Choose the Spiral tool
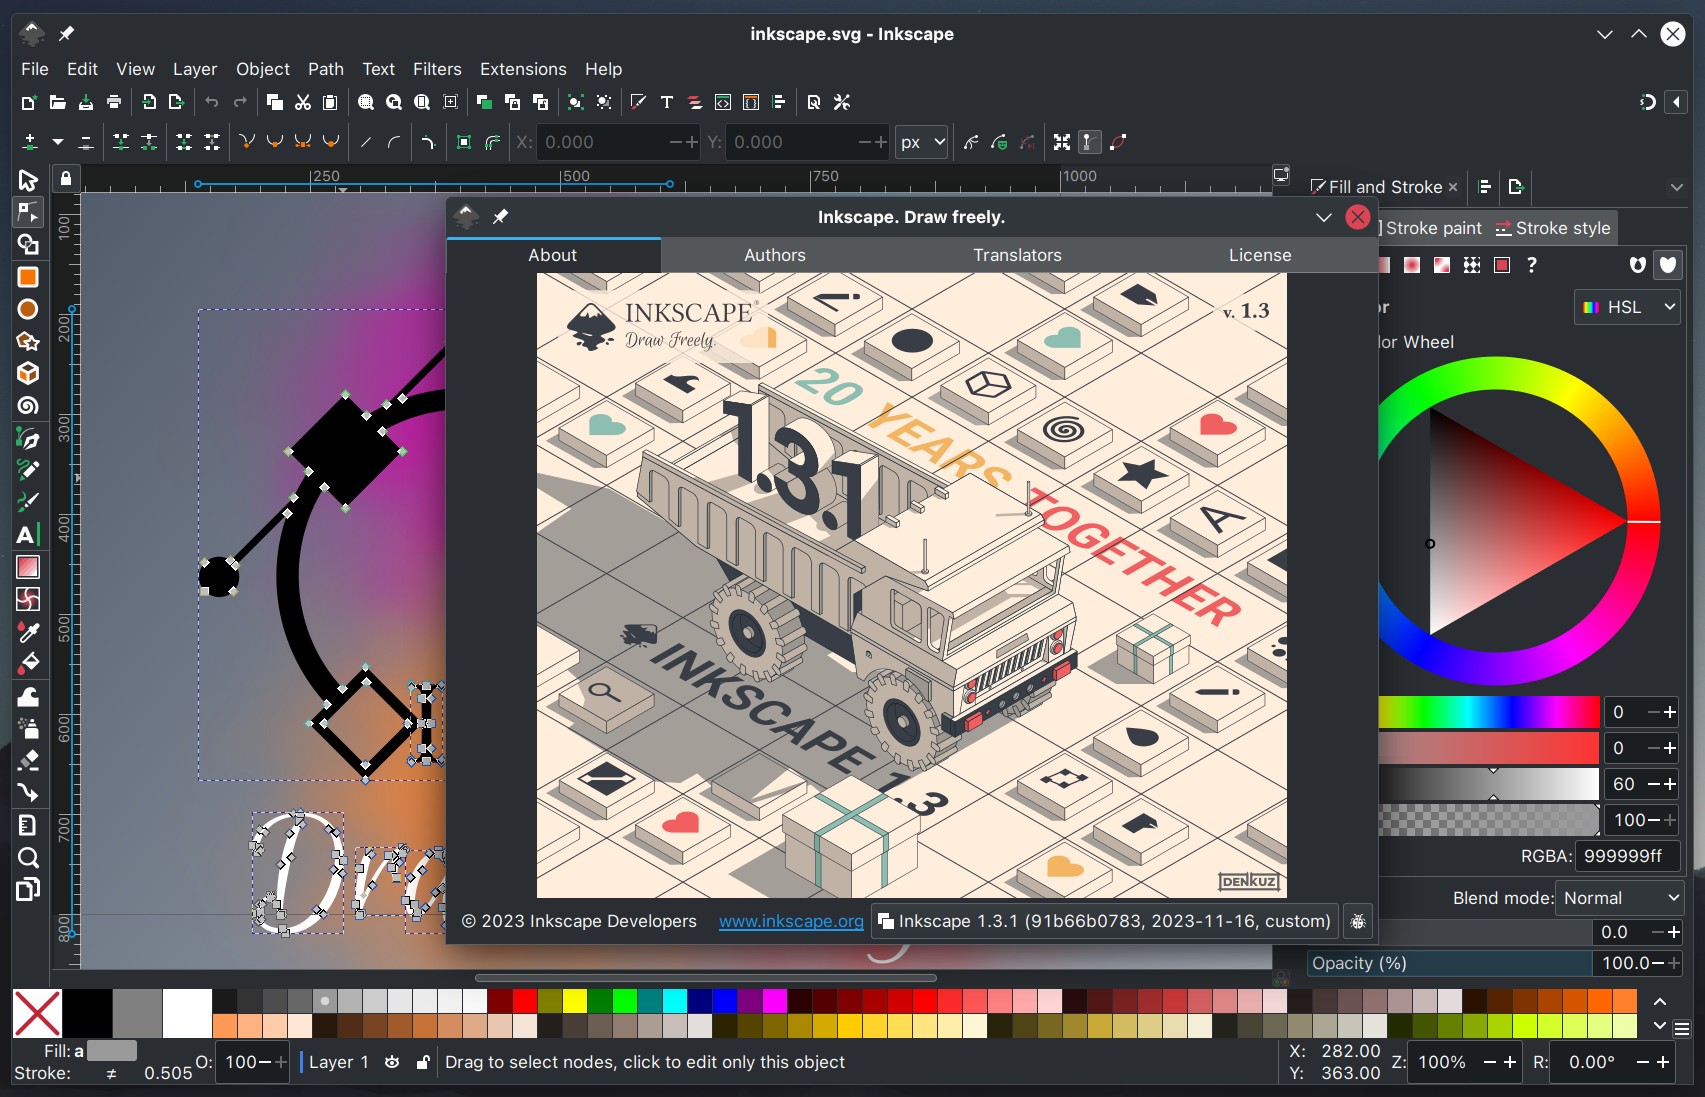This screenshot has width=1705, height=1097. (28, 406)
